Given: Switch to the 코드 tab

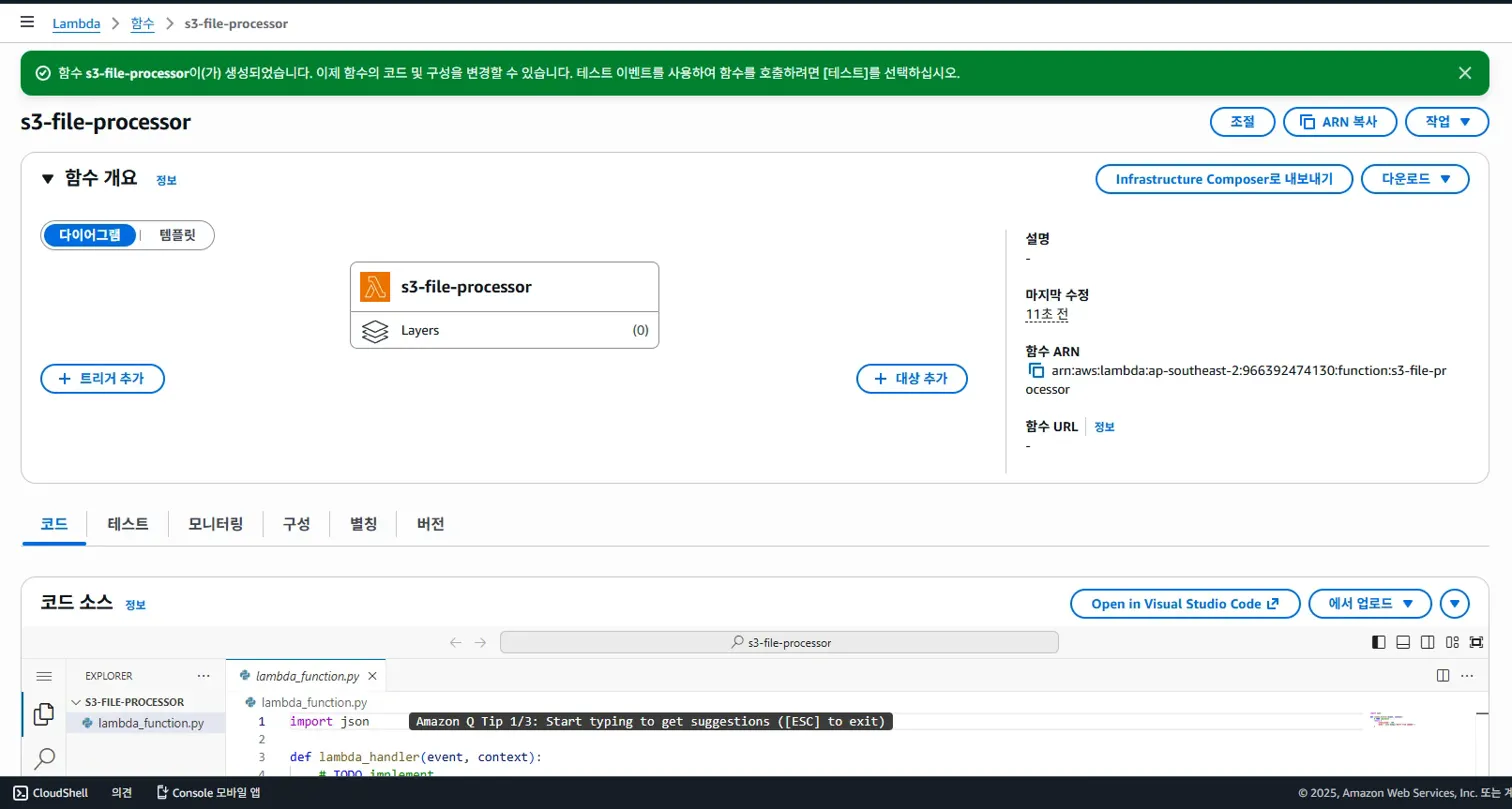Looking at the screenshot, I should click(54, 524).
